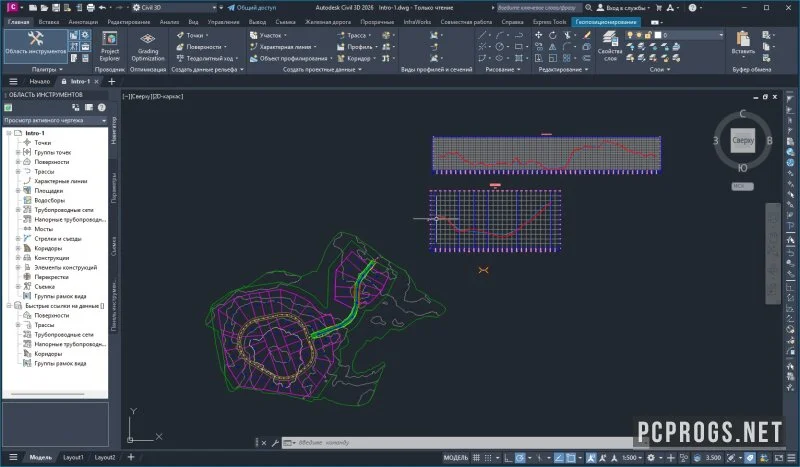Open the help question mark icon in Toolspace
This screenshot has height=467, width=800.
pyautogui.click(x=102, y=107)
